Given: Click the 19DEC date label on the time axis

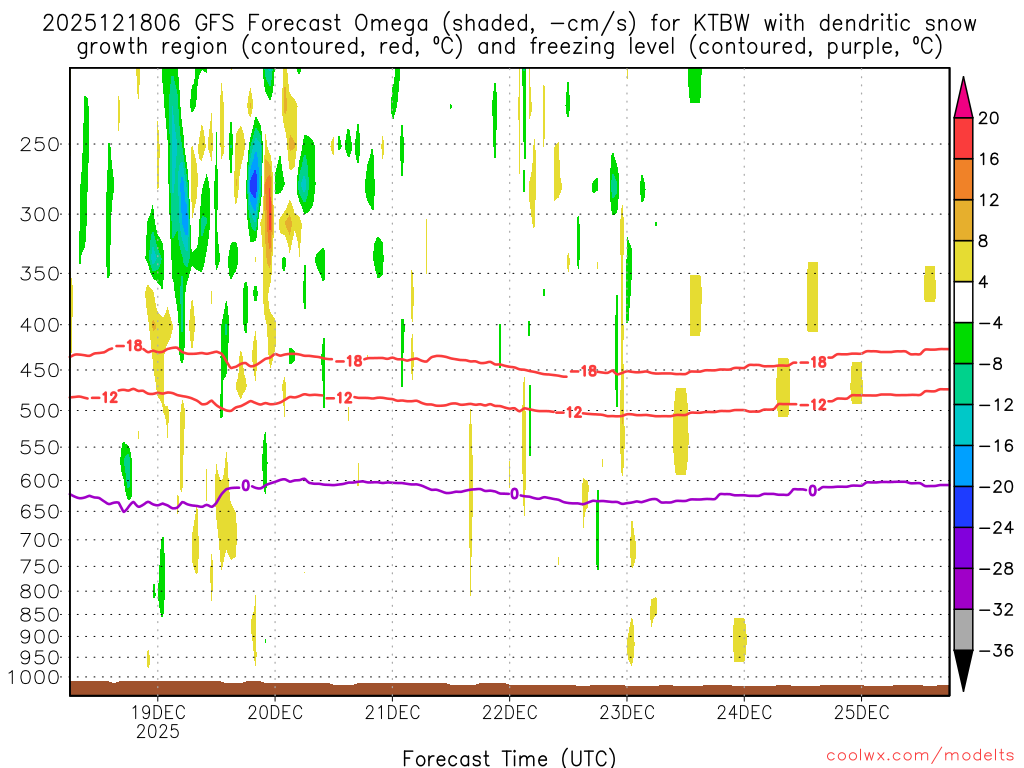Looking at the screenshot, I should coord(158,712).
